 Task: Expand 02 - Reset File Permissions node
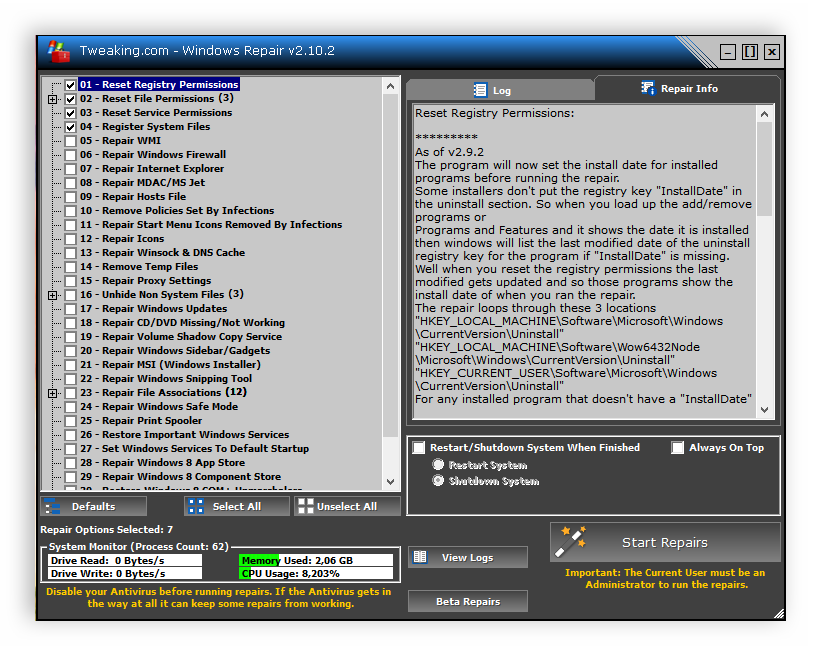point(52,99)
